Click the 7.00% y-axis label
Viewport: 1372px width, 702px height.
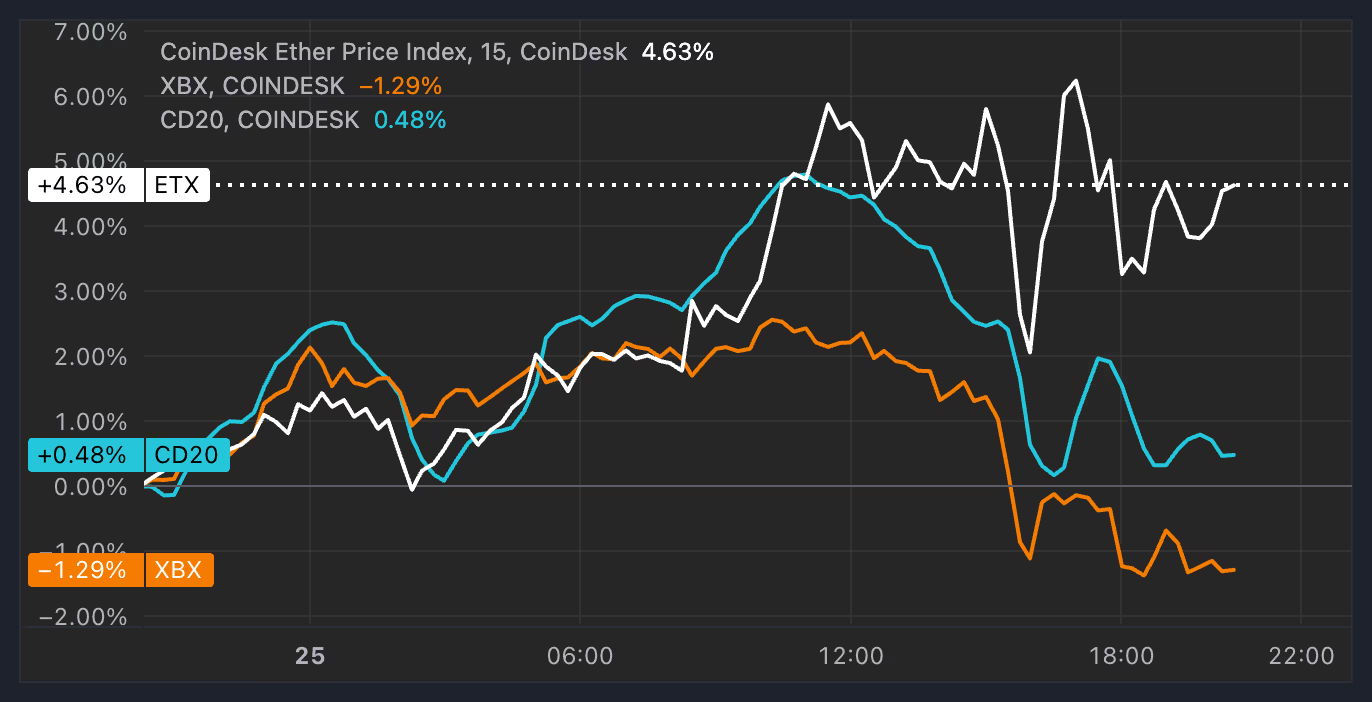[83, 32]
